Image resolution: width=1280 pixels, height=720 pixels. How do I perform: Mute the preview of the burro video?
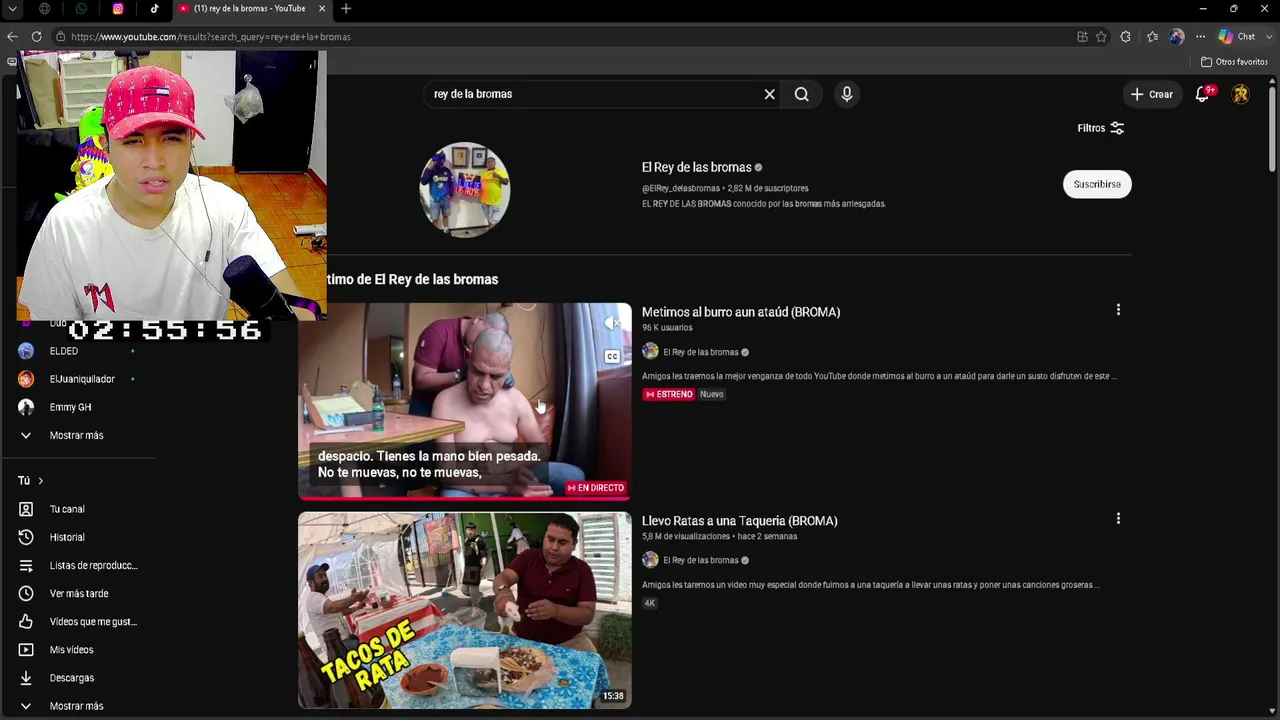pyautogui.click(x=612, y=323)
